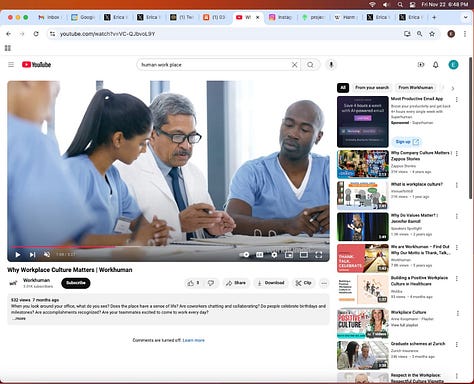Image resolution: width=474 pixels, height=384 pixels.
Task: Open the YouTube account avatar menu
Action: click(x=453, y=65)
